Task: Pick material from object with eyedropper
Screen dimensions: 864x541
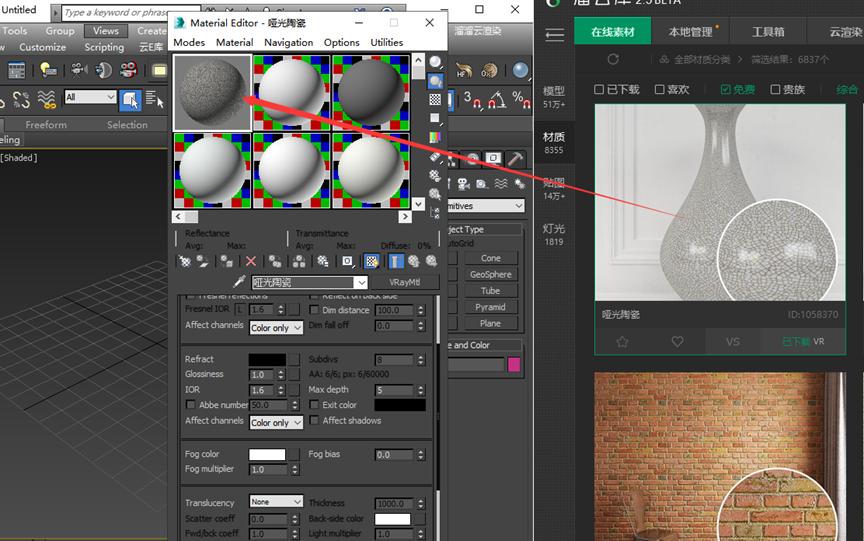Action: click(x=239, y=283)
